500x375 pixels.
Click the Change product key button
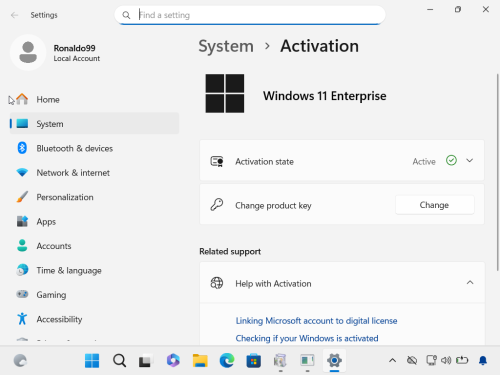click(x=435, y=205)
